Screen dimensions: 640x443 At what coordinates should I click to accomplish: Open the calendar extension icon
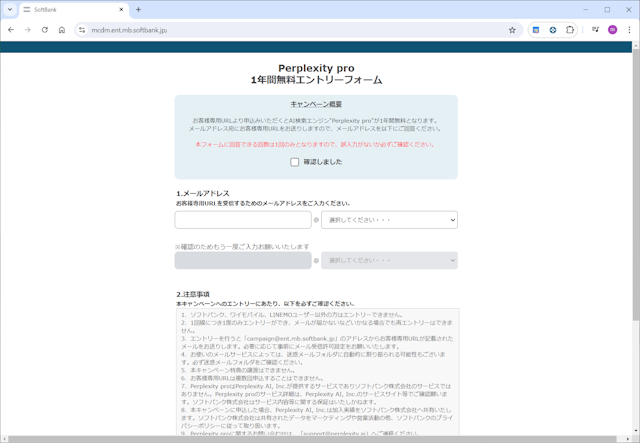click(x=536, y=30)
